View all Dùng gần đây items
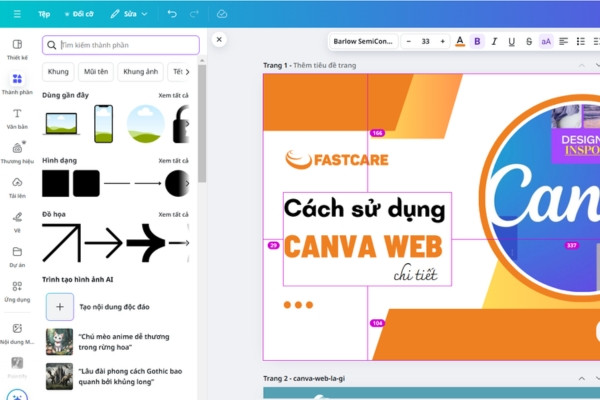Image resolution: width=600 pixels, height=400 pixels. (x=173, y=95)
